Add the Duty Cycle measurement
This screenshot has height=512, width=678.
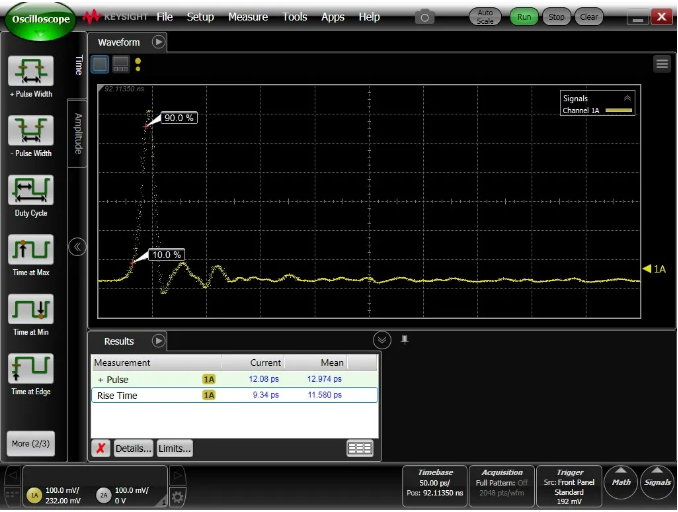click(x=30, y=191)
